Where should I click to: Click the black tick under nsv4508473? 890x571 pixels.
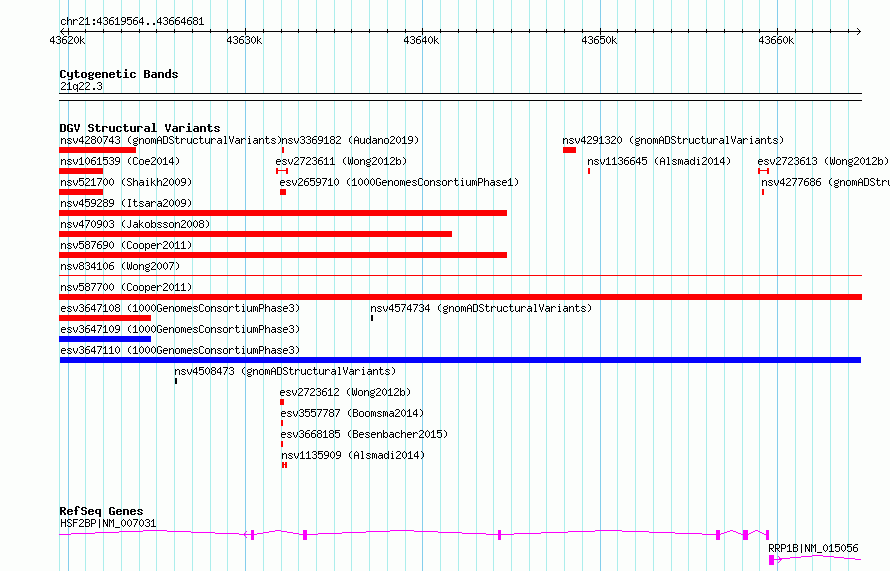click(176, 381)
